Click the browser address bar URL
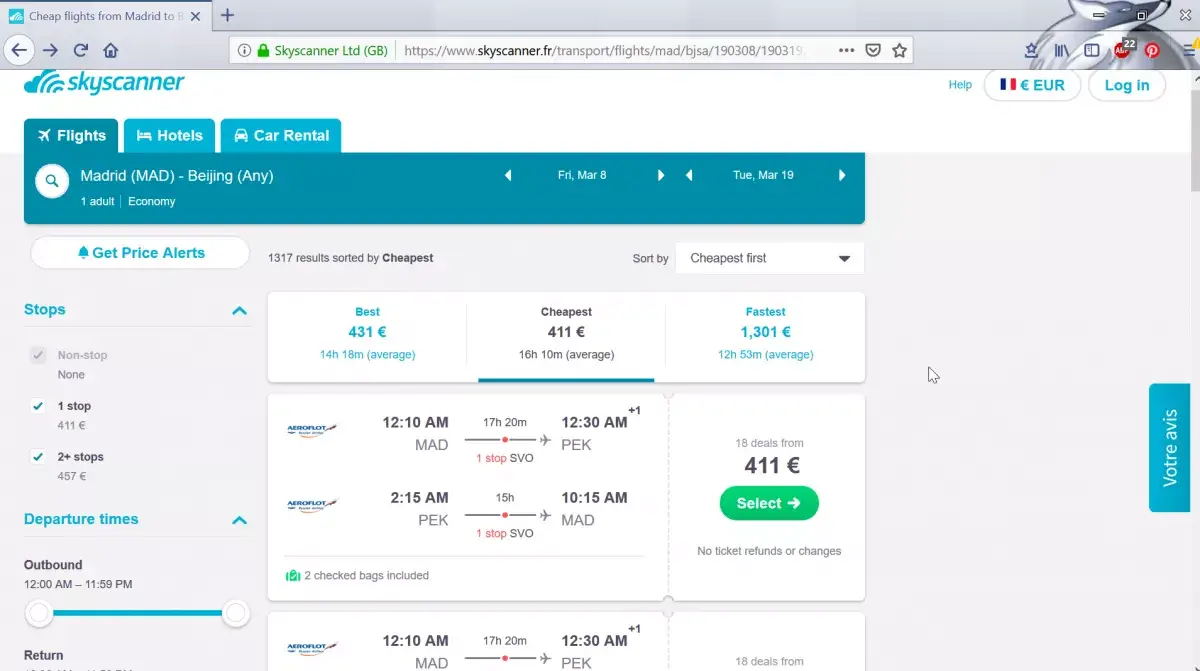This screenshot has width=1200, height=671. pyautogui.click(x=604, y=50)
